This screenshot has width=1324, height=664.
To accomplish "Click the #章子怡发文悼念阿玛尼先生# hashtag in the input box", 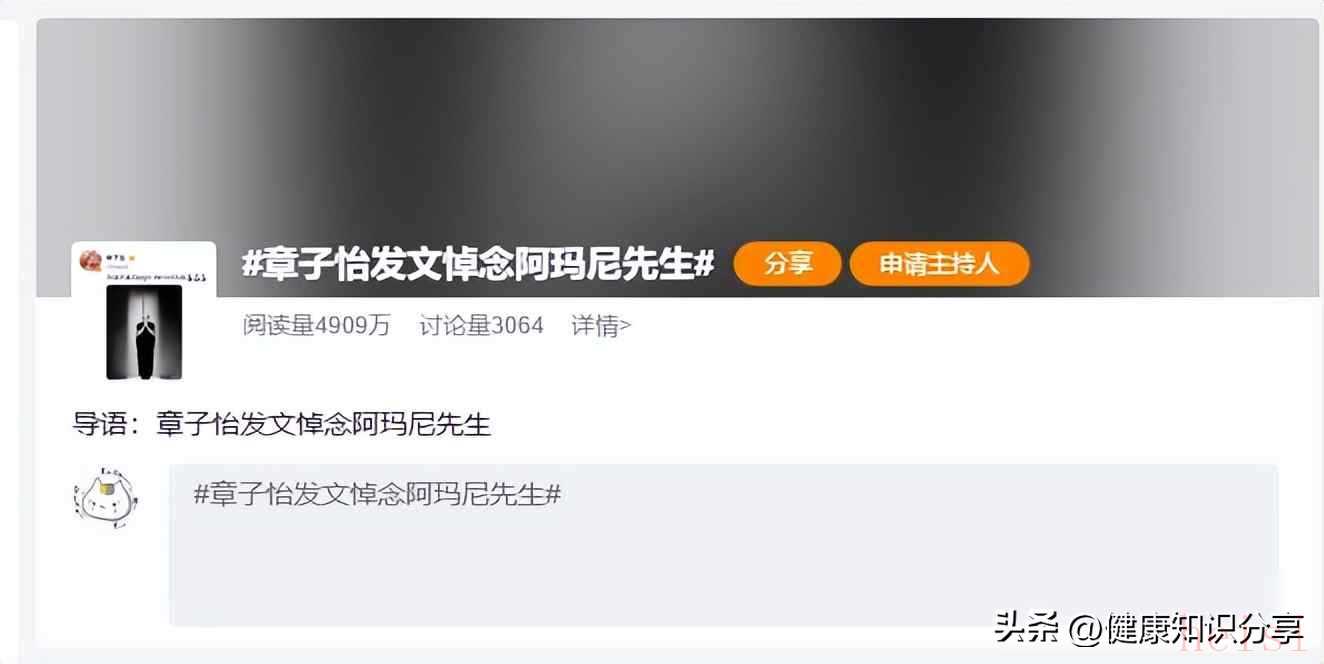I will [377, 494].
